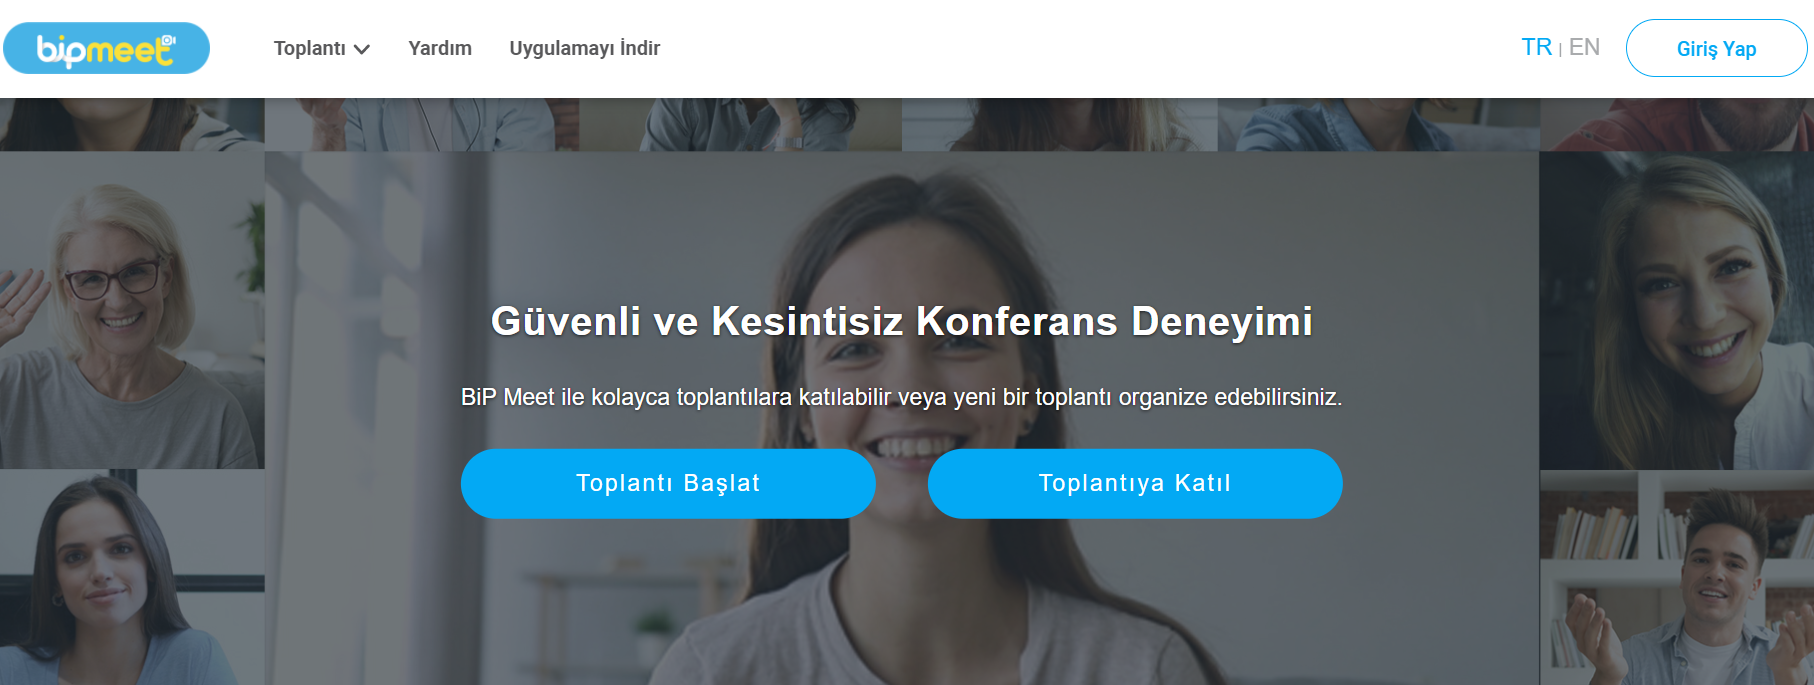Switch language to TR
Viewport: 1814px width, 685px height.
[x=1537, y=47]
